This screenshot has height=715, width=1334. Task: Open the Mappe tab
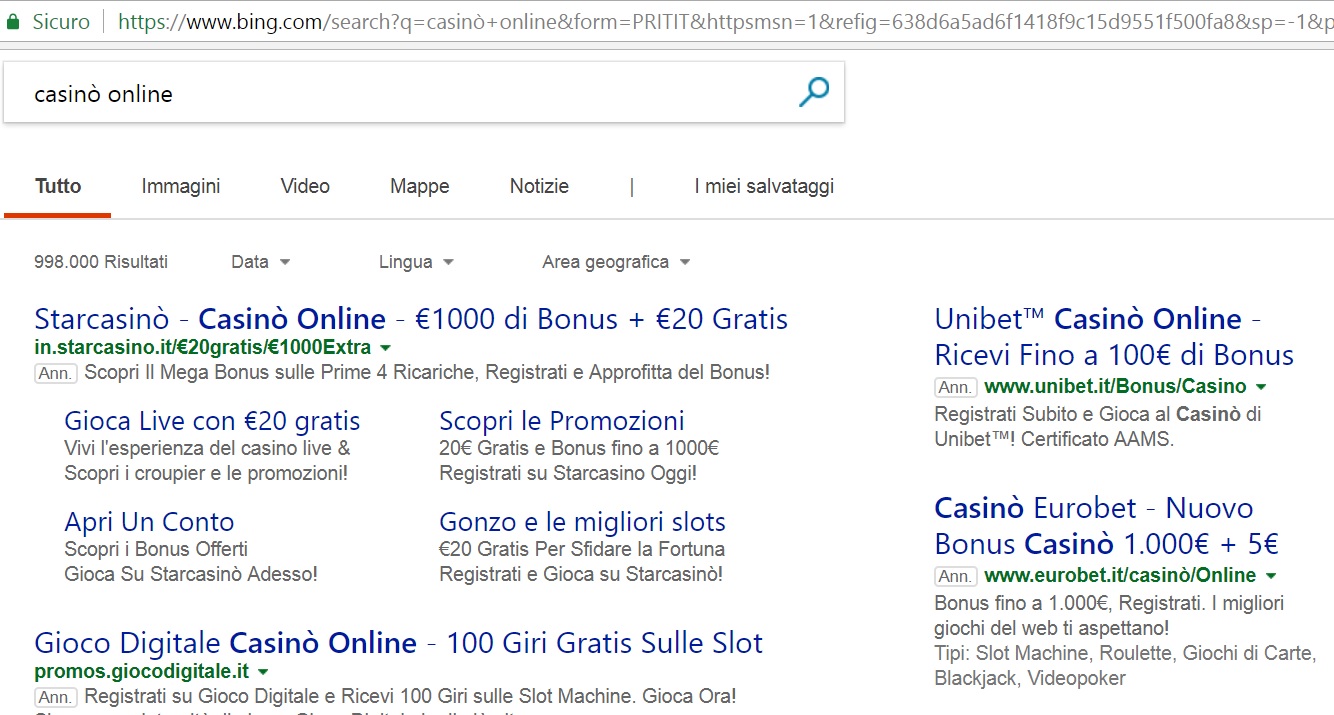tap(420, 186)
